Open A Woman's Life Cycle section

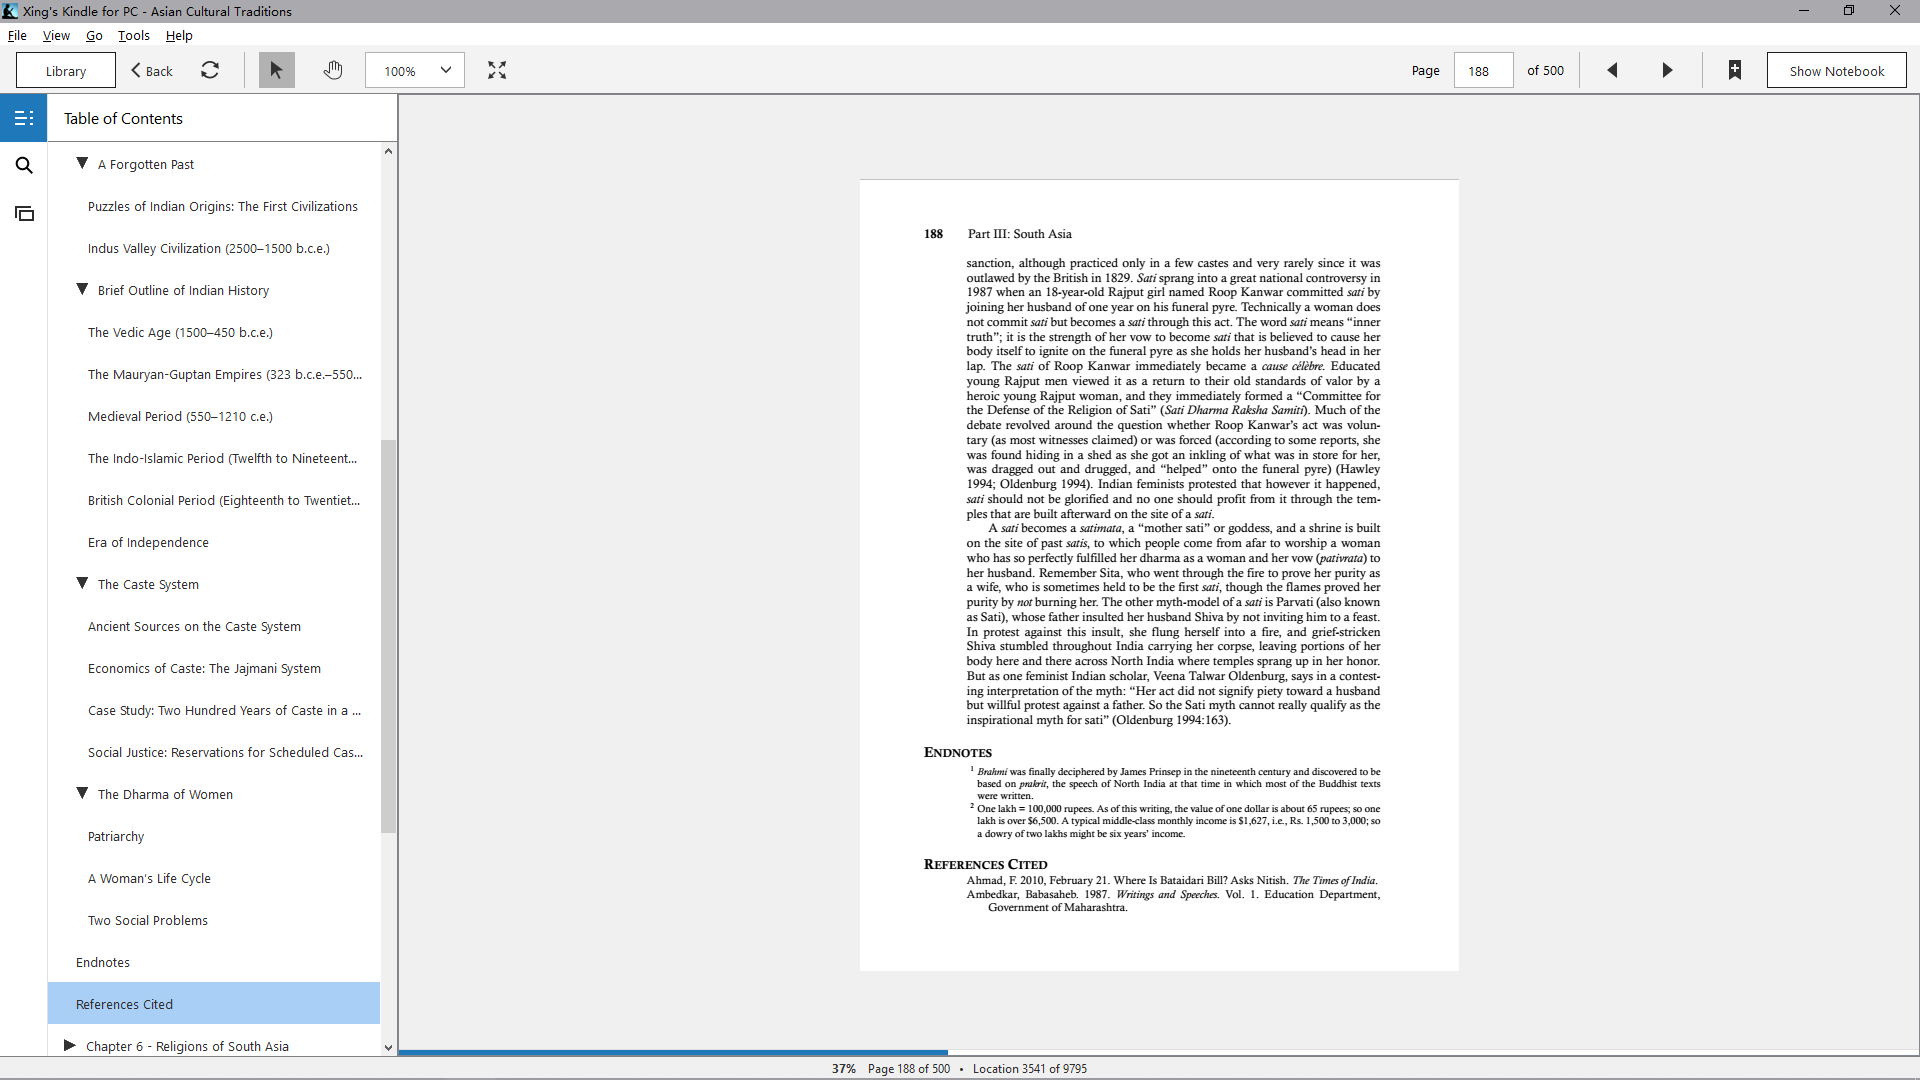pyautogui.click(x=149, y=878)
